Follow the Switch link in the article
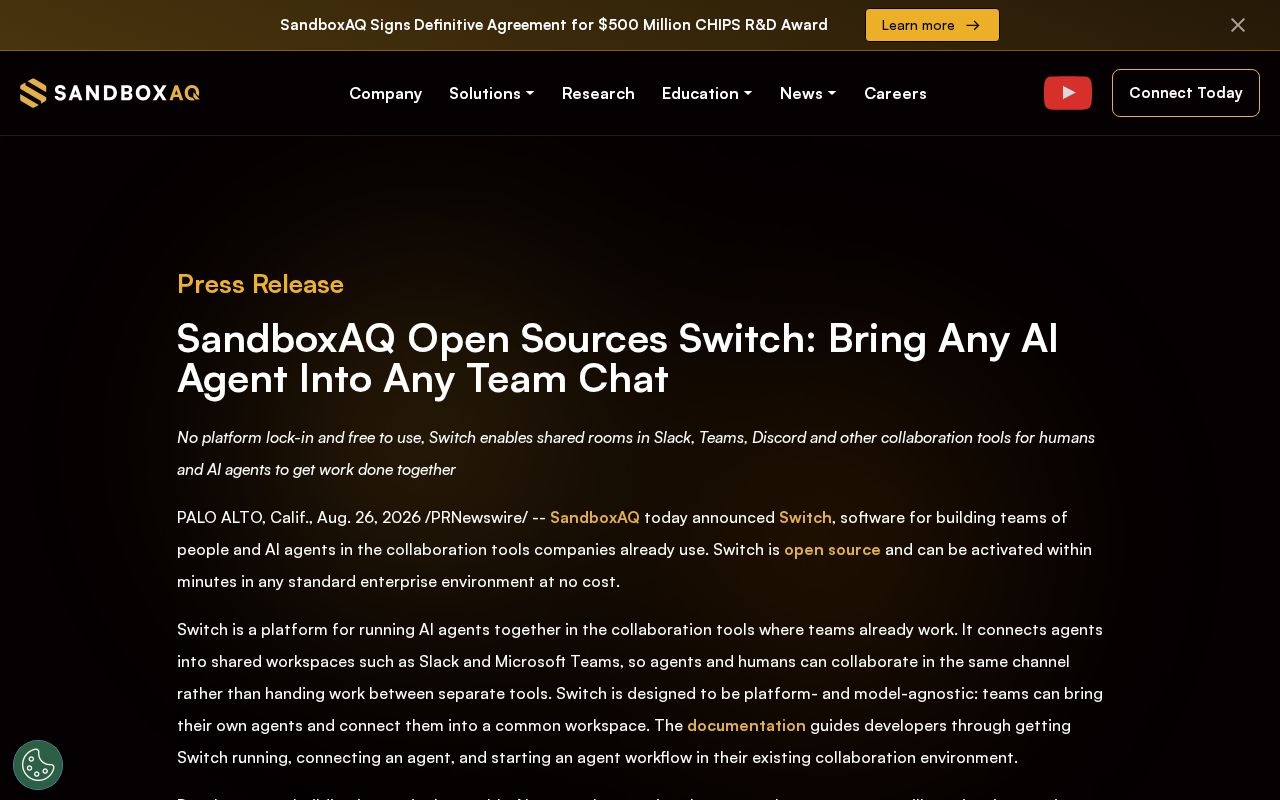The width and height of the screenshot is (1280, 800). (805, 517)
